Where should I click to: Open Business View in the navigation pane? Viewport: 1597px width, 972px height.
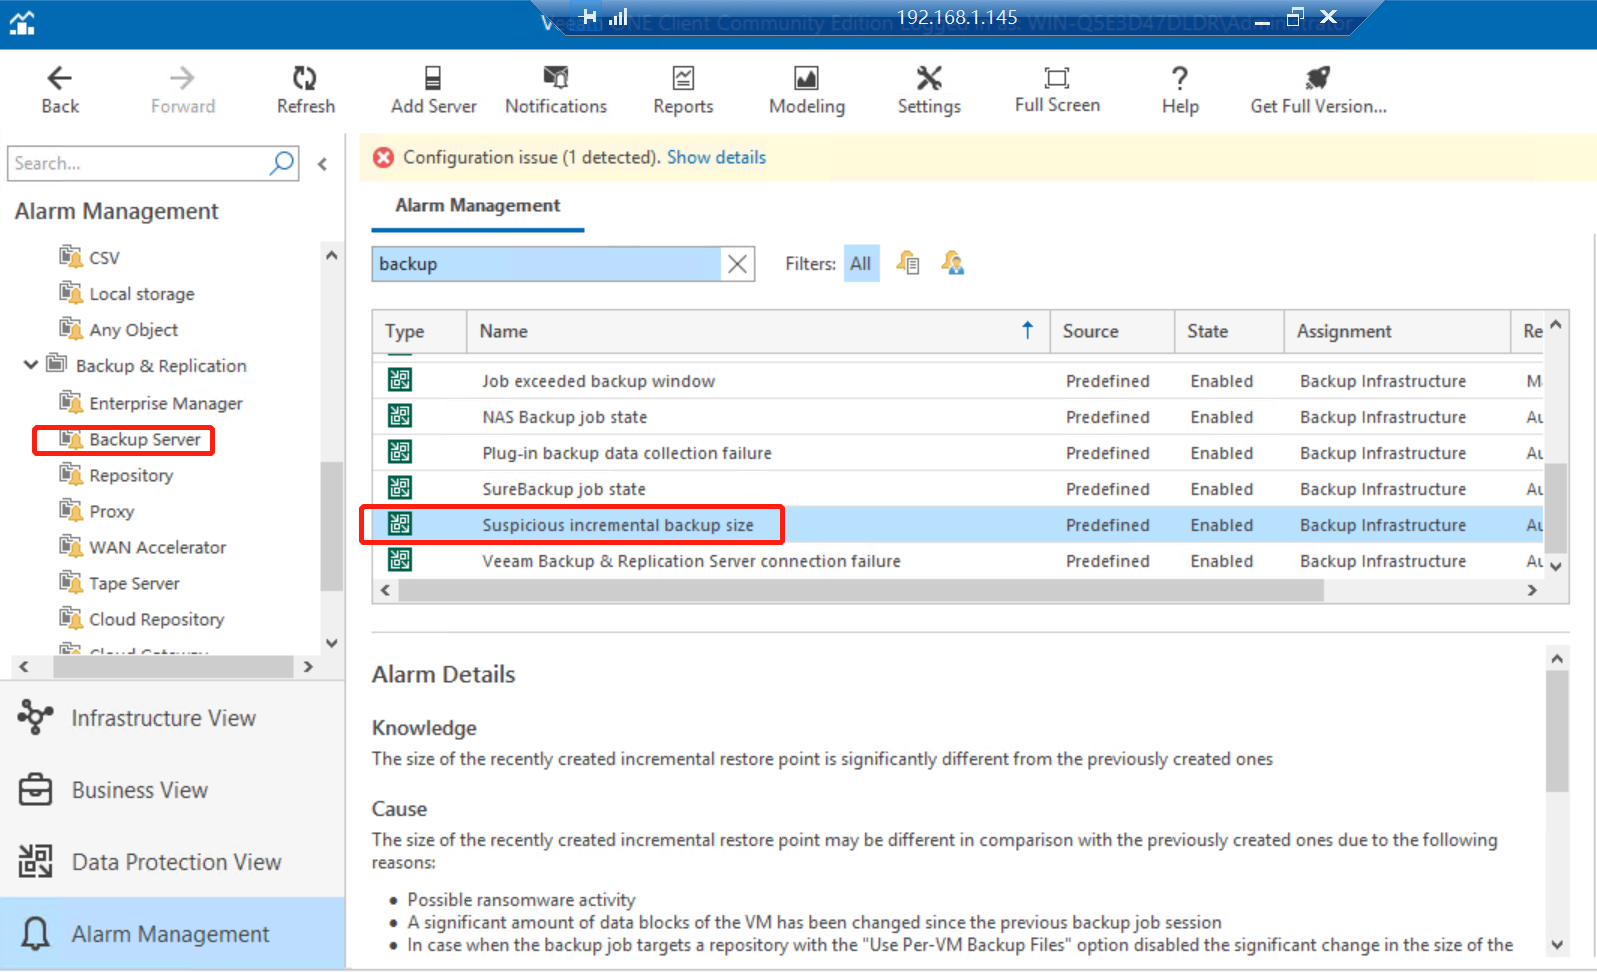tap(172, 790)
